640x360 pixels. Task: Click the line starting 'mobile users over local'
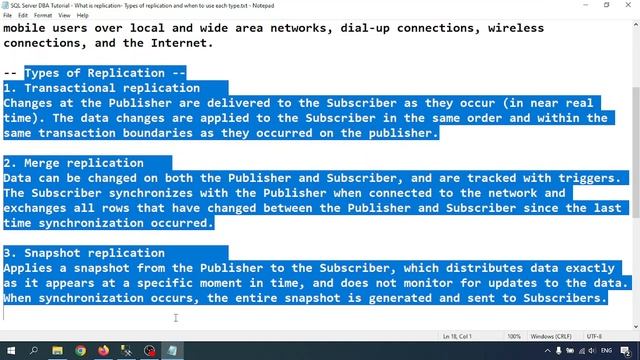pyautogui.click(x=273, y=28)
